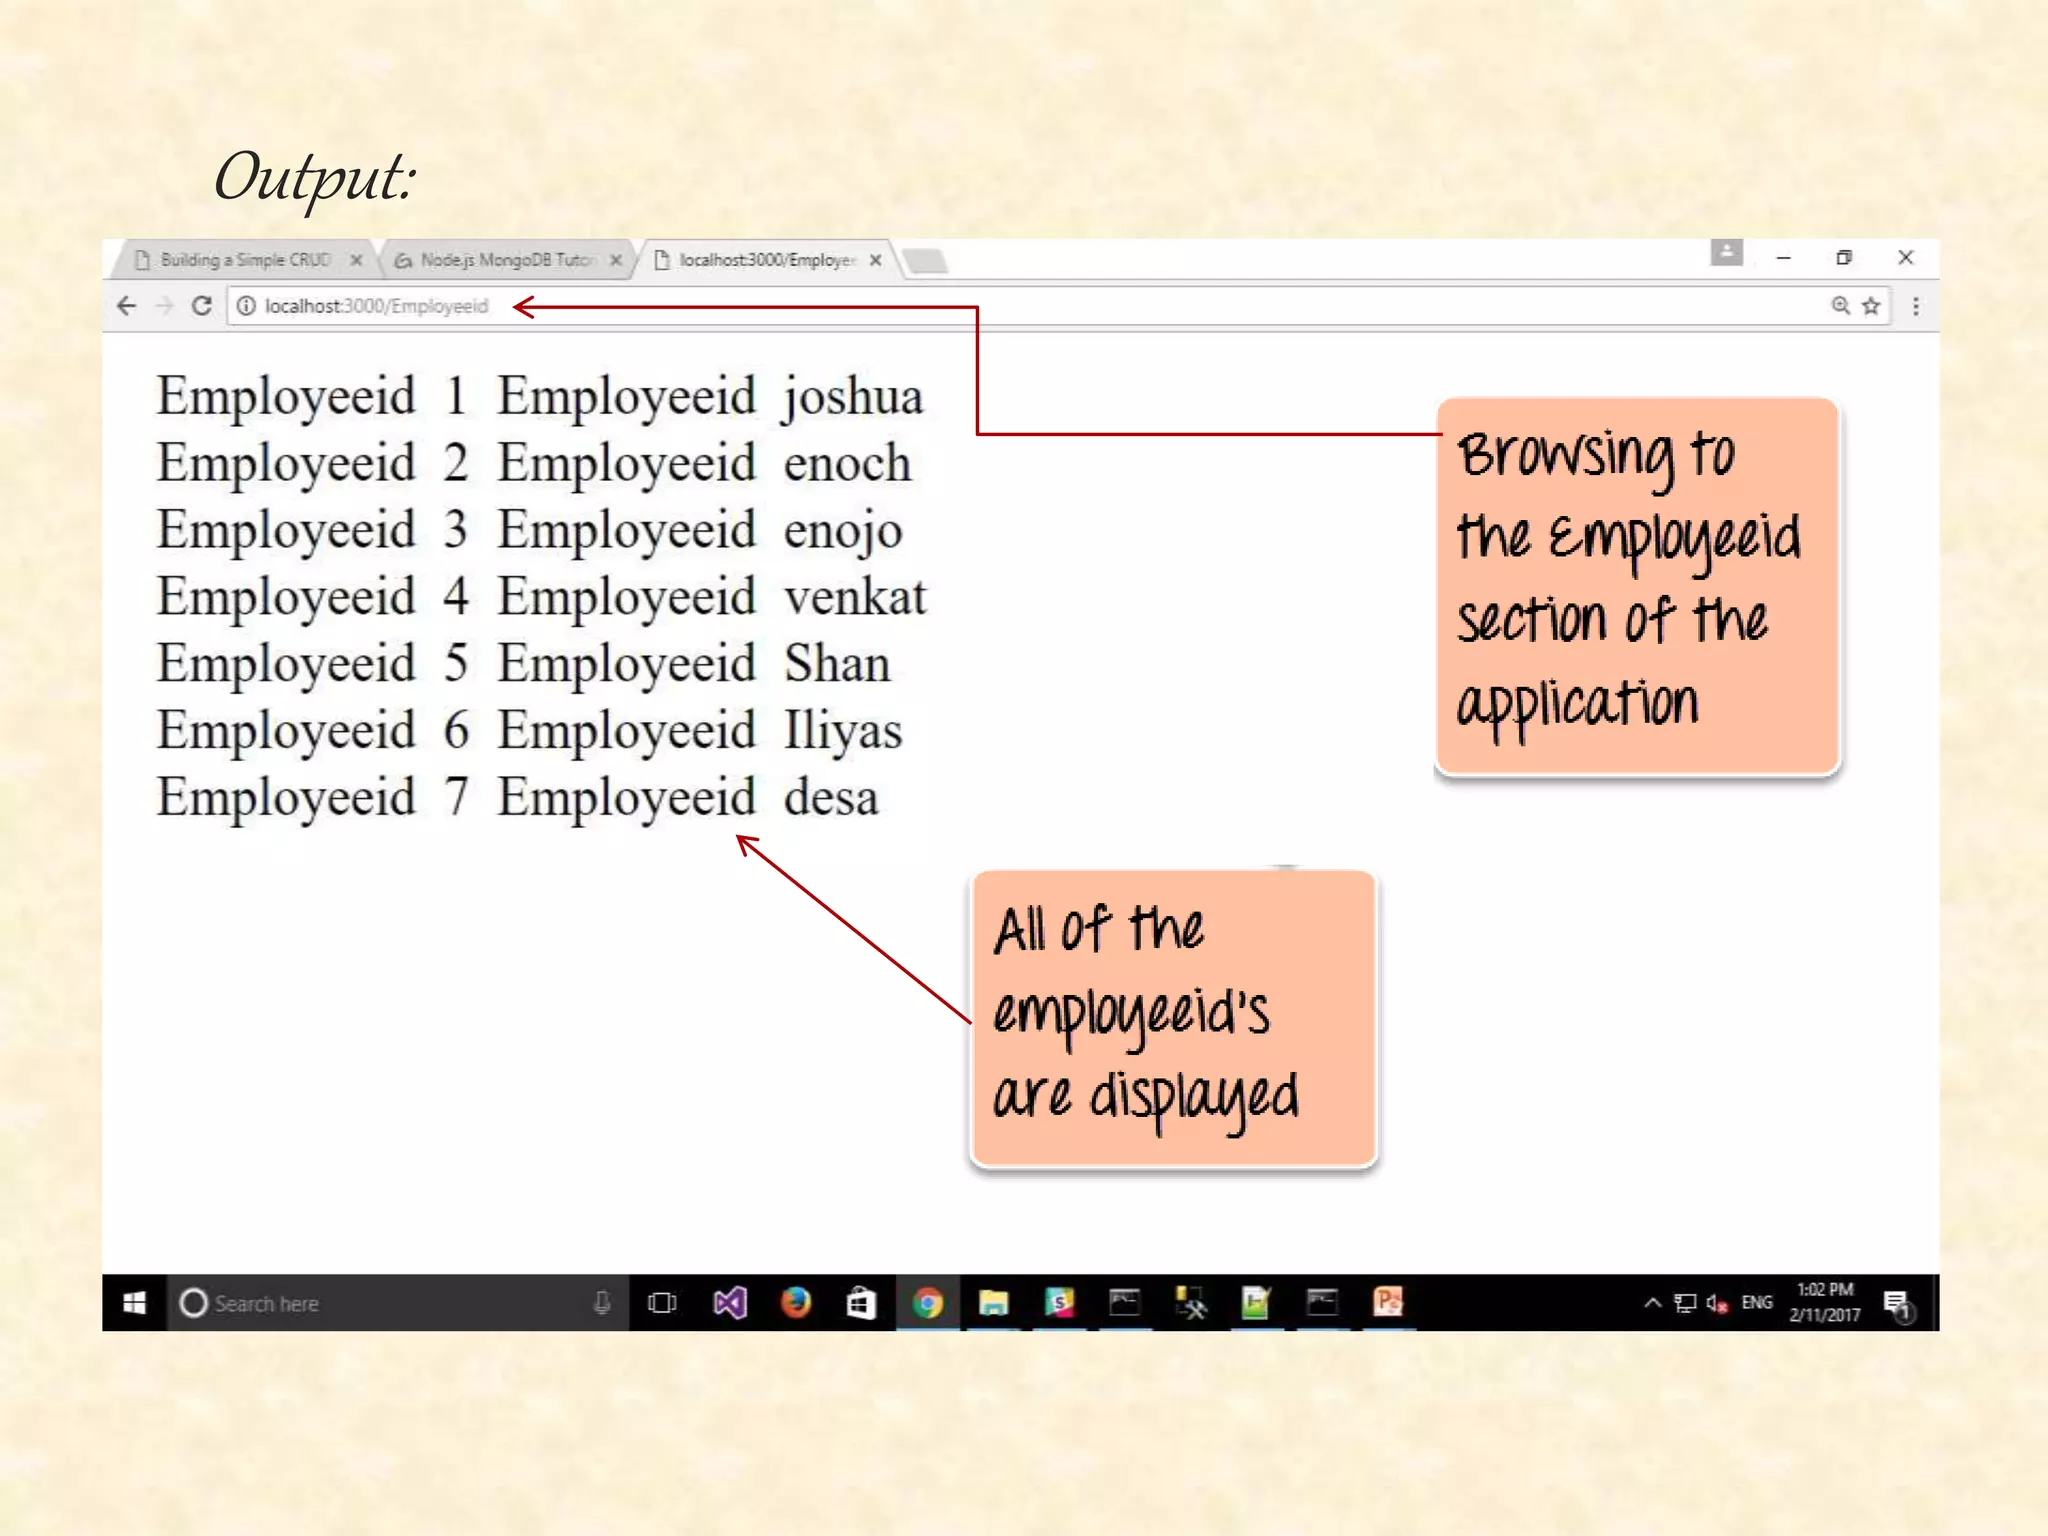Screen dimensions: 2048x1536
Task: Select the localhost:3000/Employeeid tab
Action: (x=767, y=260)
